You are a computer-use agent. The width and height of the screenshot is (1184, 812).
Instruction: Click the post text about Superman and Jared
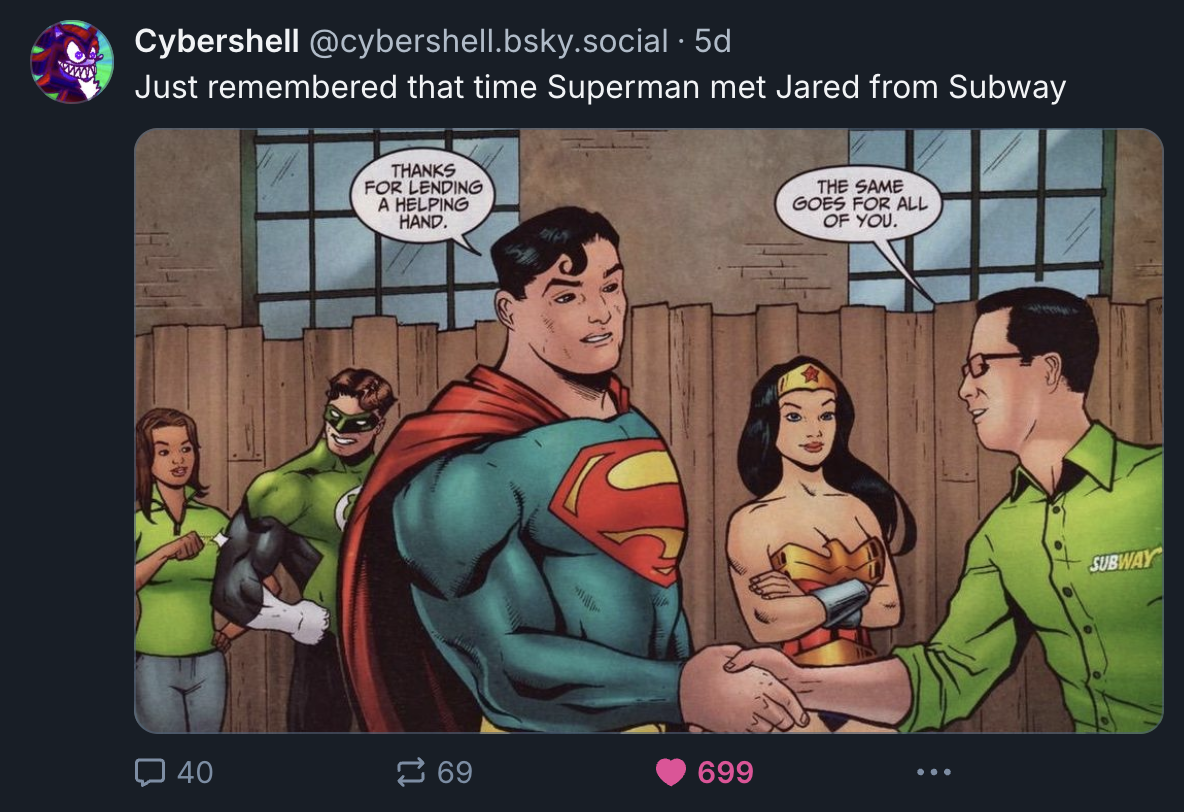600,87
